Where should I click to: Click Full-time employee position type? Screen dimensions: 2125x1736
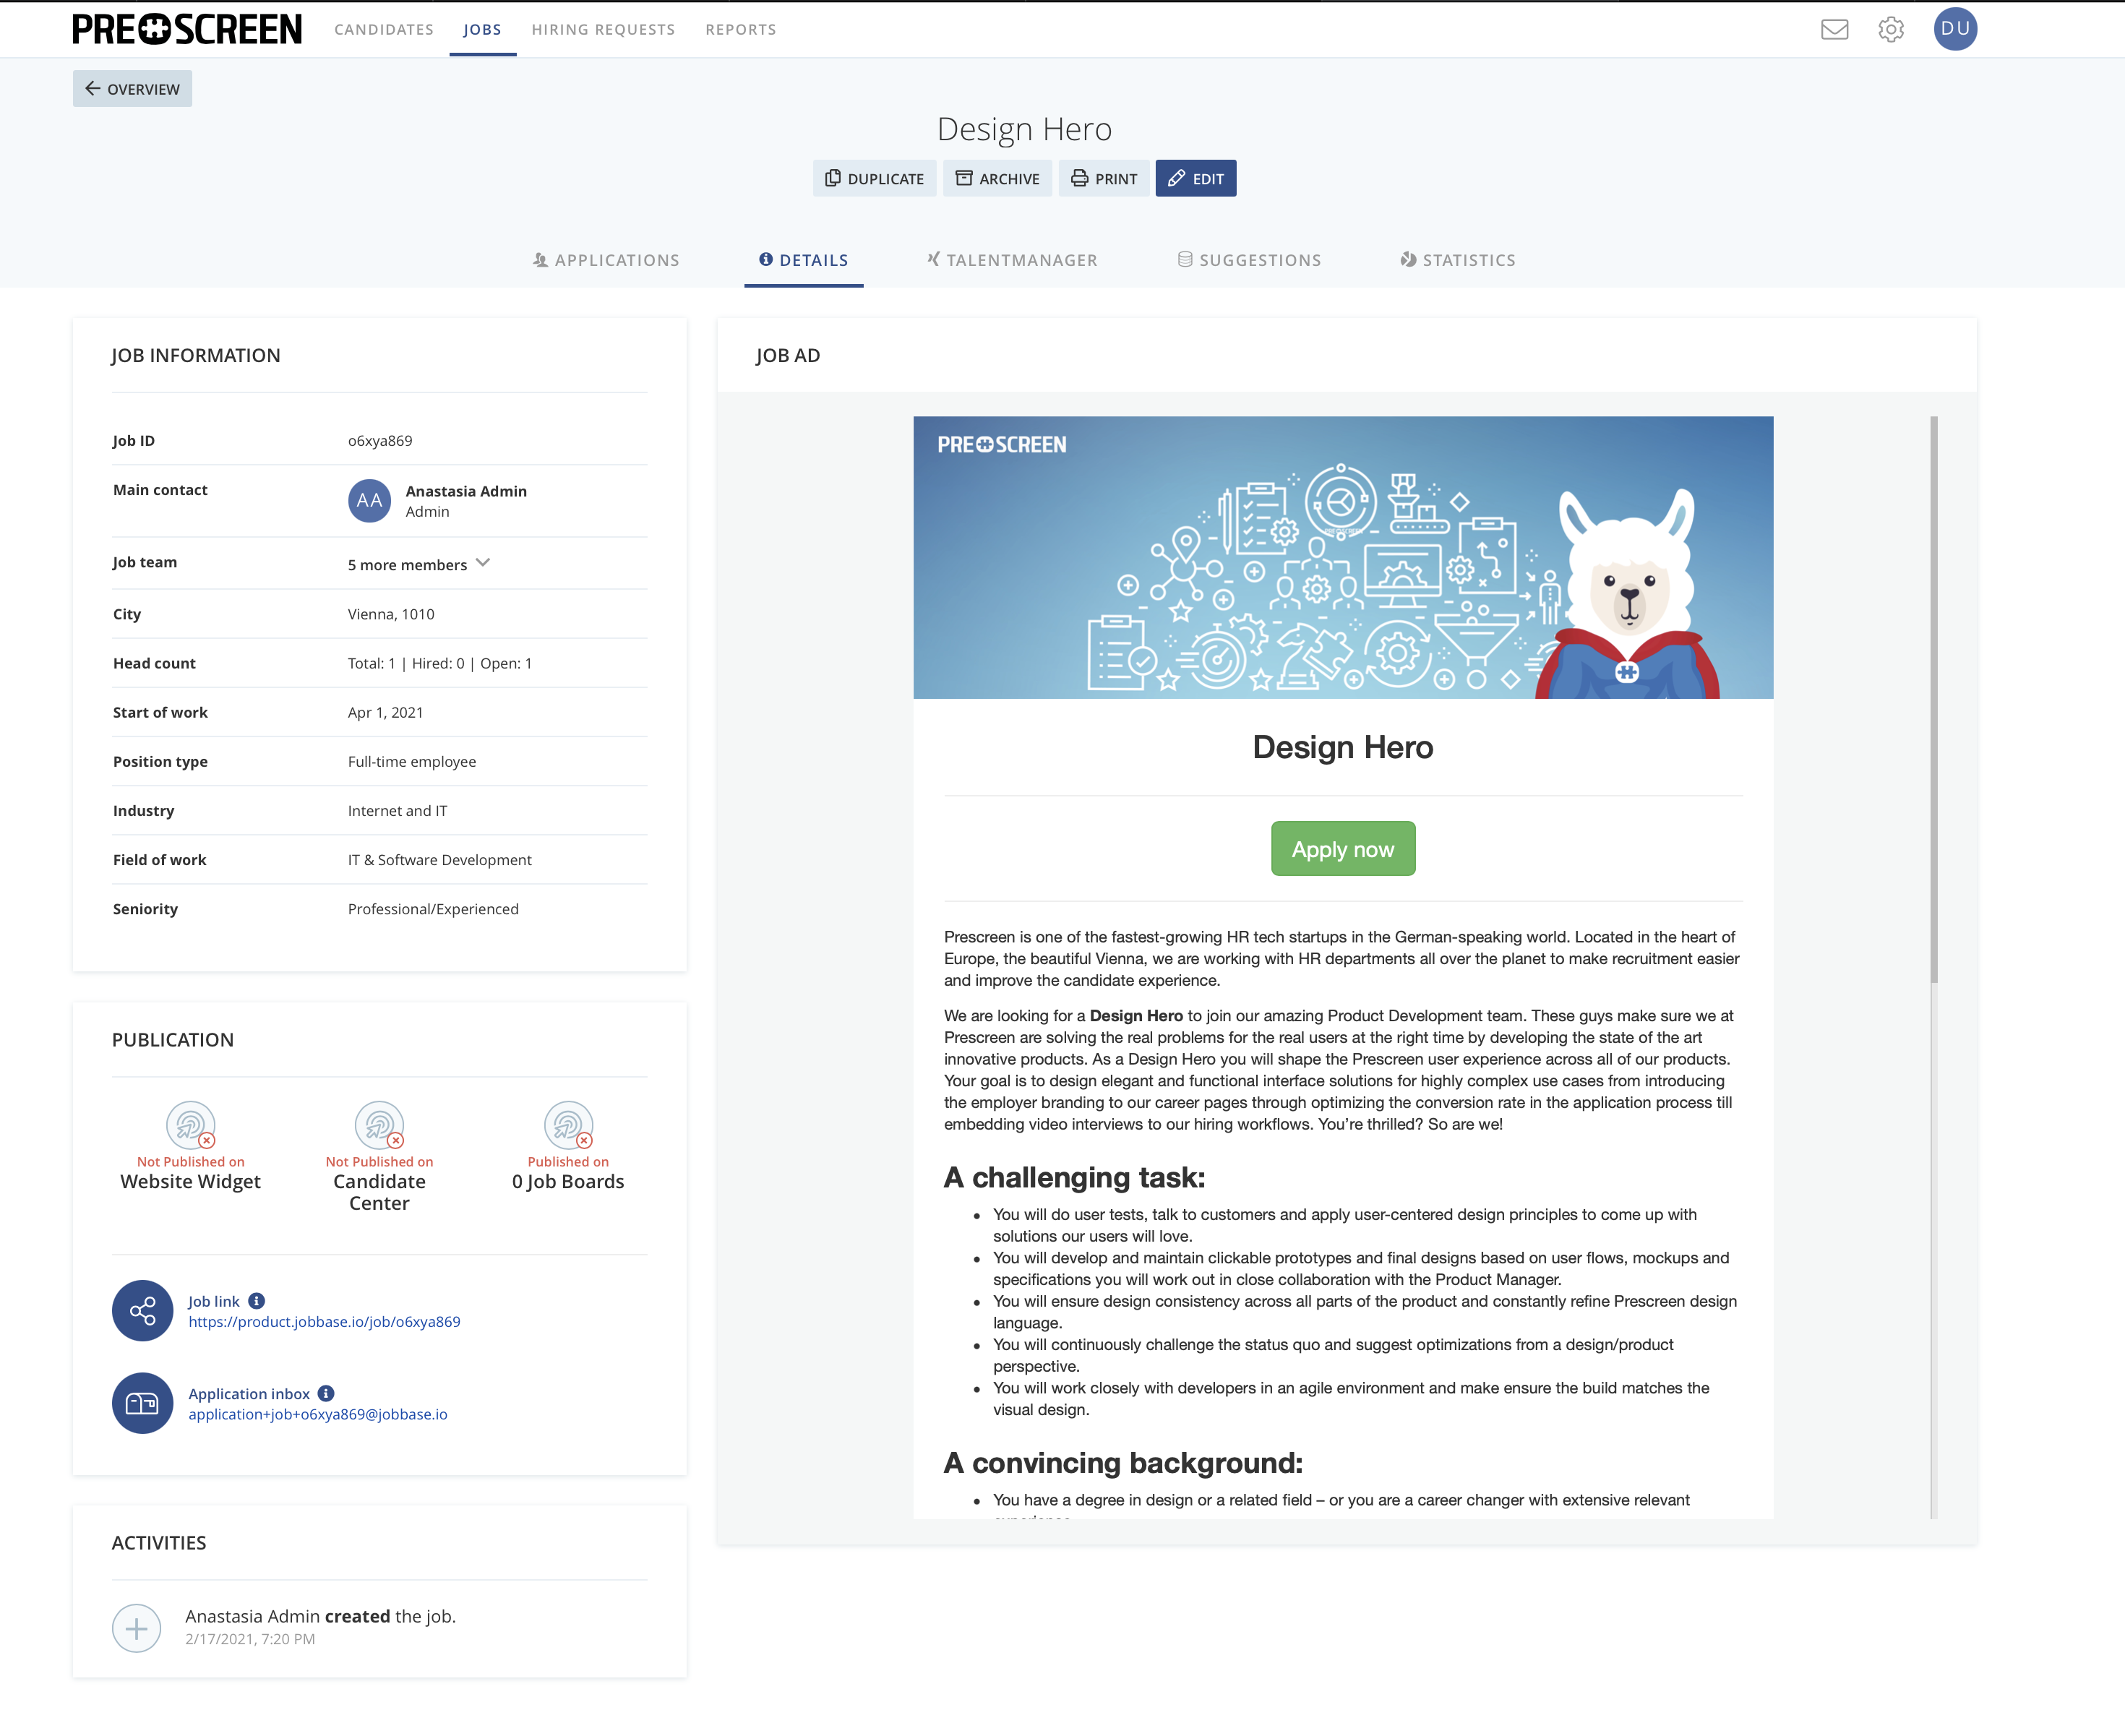pyautogui.click(x=412, y=761)
